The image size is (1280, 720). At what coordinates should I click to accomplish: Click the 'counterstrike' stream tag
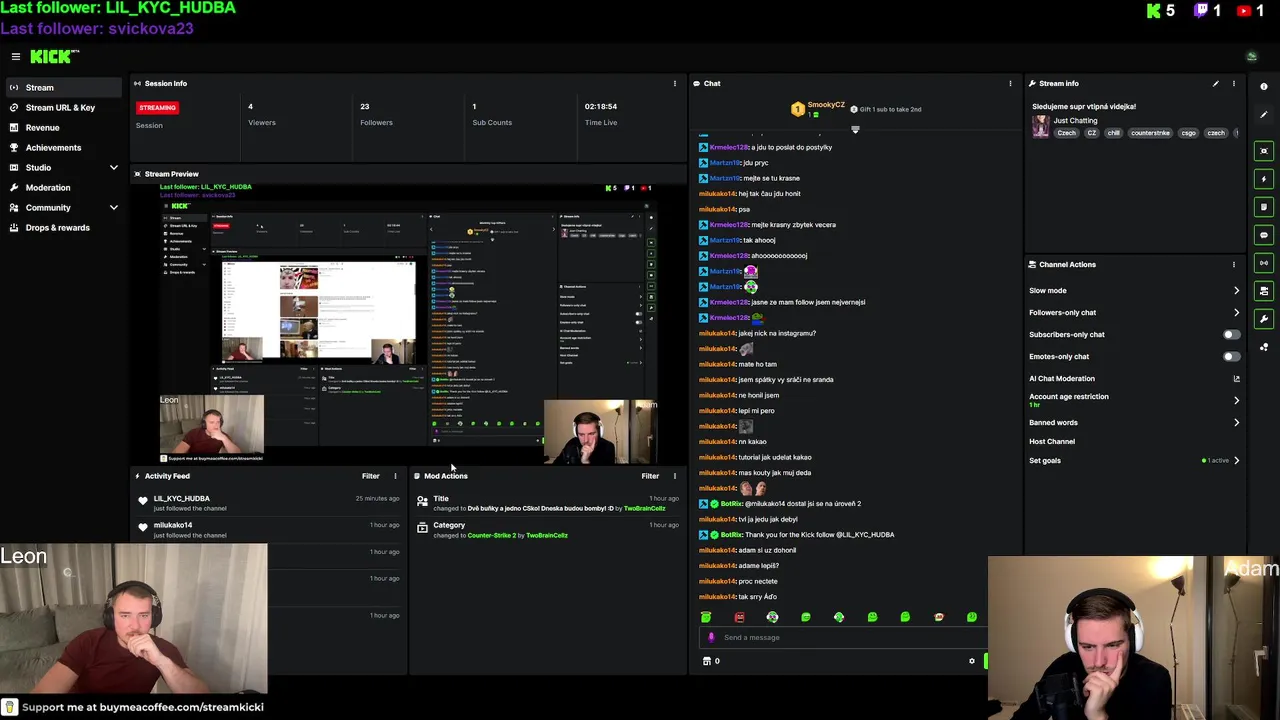[x=1150, y=133]
